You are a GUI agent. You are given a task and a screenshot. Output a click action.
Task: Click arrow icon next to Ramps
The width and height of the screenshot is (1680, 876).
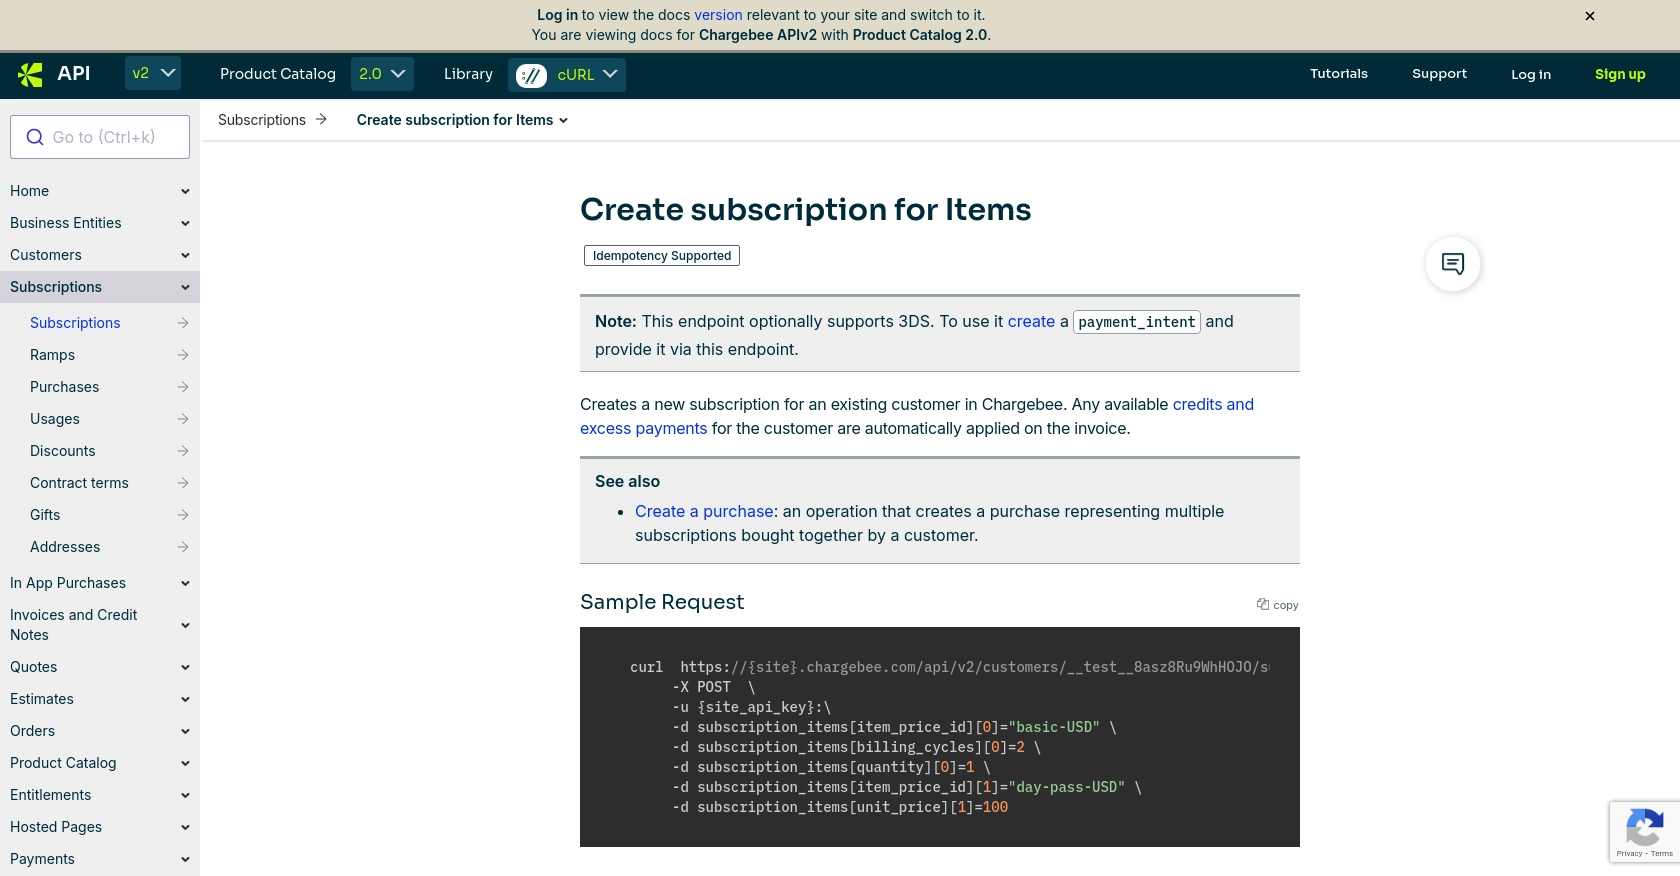tap(183, 355)
